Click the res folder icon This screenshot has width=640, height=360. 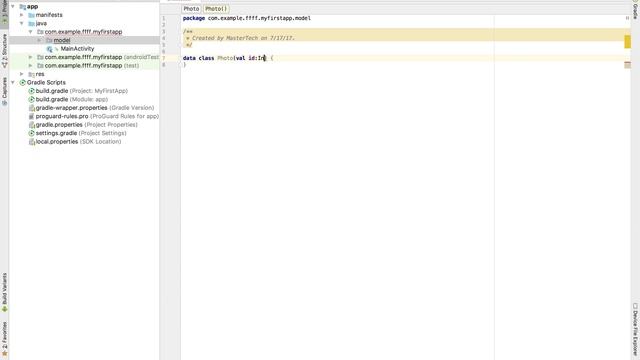click(31, 74)
